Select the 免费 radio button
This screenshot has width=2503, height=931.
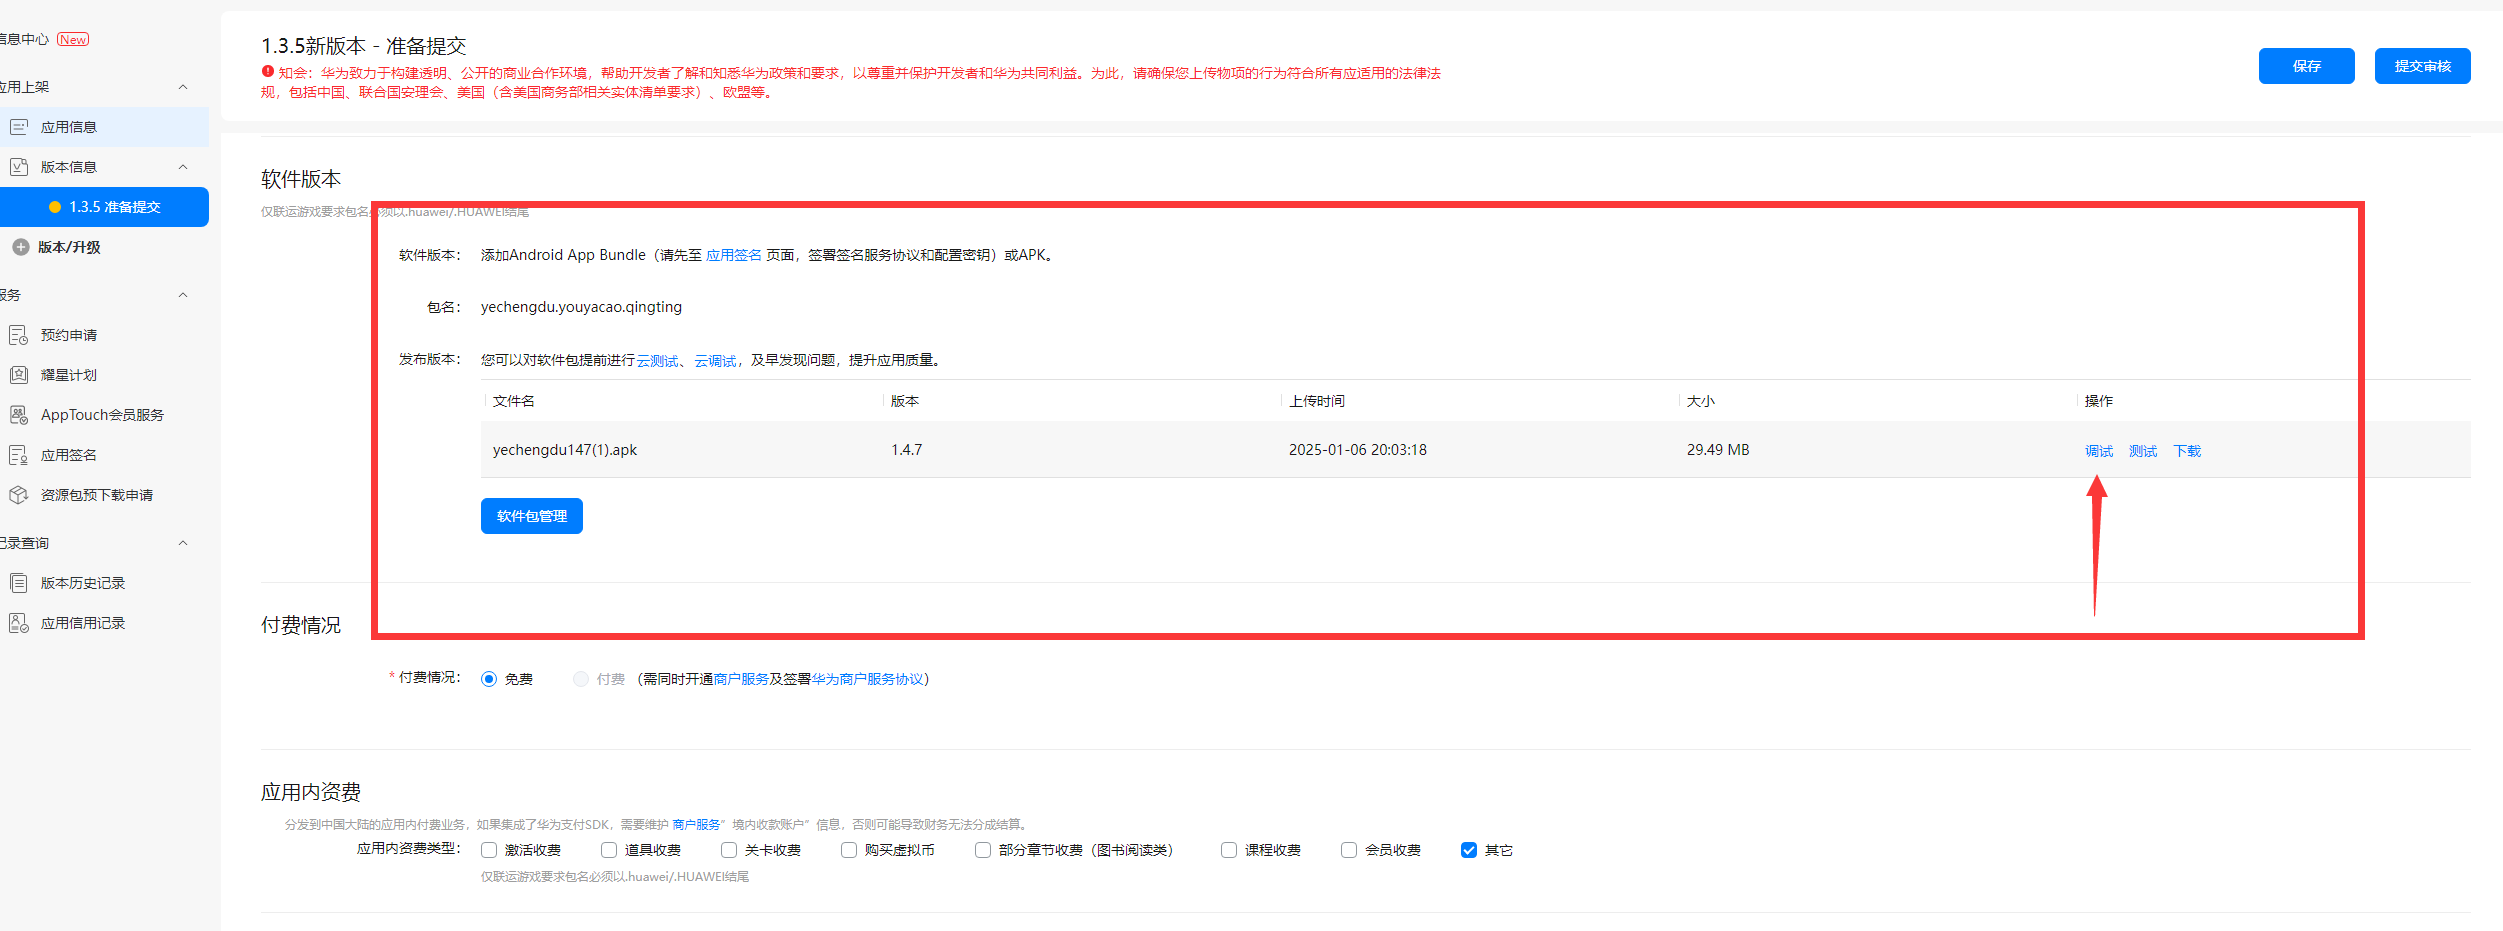pyautogui.click(x=489, y=679)
